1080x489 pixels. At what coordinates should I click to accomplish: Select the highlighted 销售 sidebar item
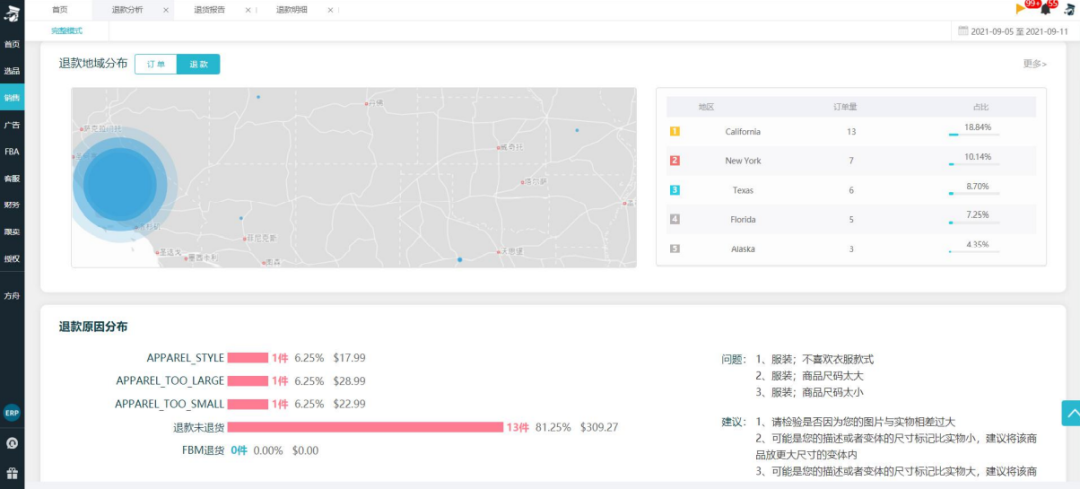tap(12, 98)
